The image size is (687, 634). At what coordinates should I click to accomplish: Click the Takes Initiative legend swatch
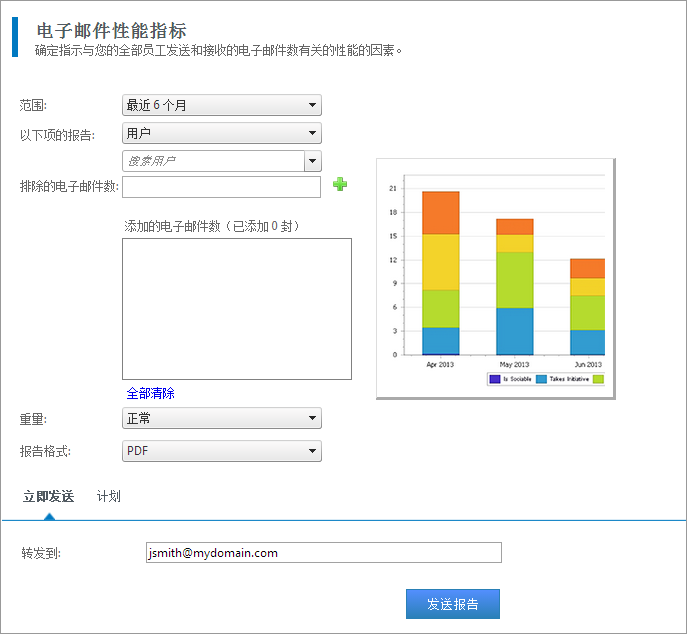[541, 380]
